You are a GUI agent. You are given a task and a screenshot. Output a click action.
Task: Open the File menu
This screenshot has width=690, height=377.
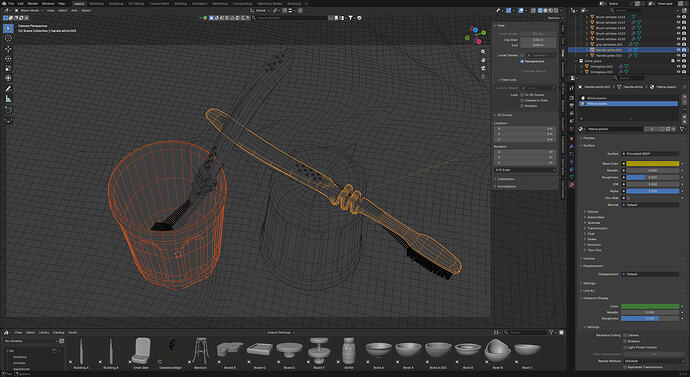click(11, 4)
